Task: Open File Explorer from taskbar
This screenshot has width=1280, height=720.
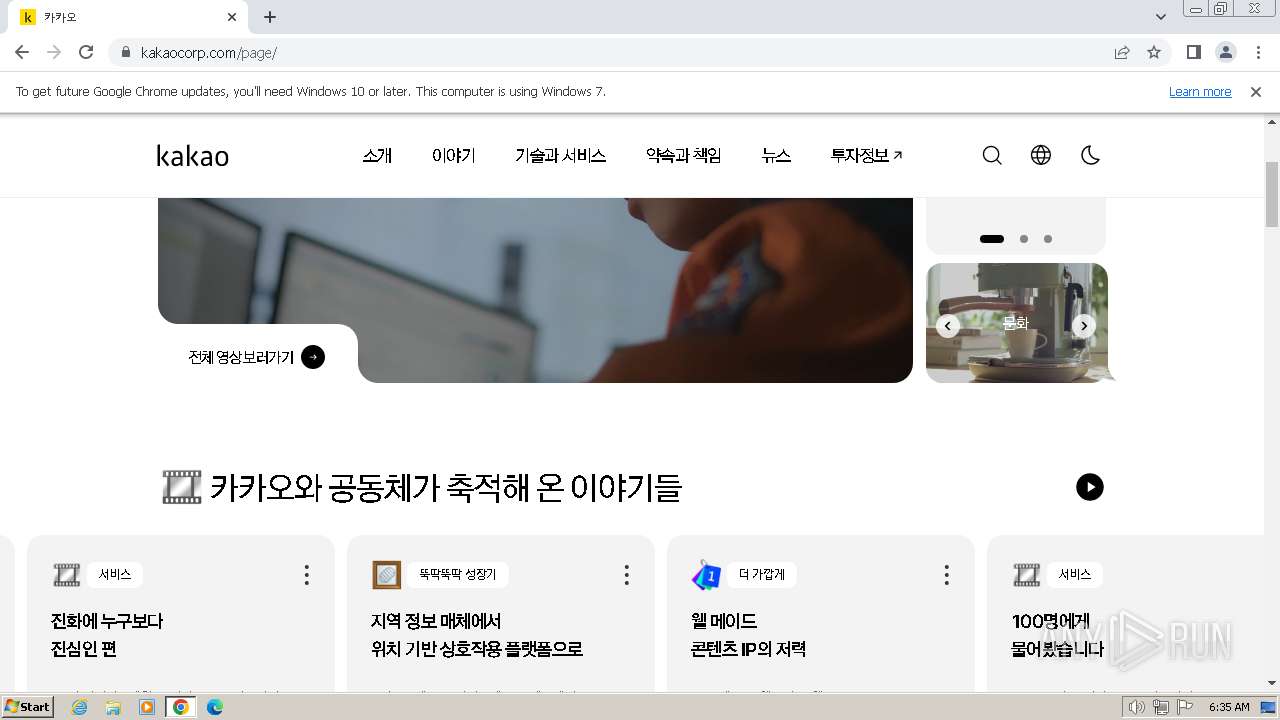Action: (x=113, y=707)
